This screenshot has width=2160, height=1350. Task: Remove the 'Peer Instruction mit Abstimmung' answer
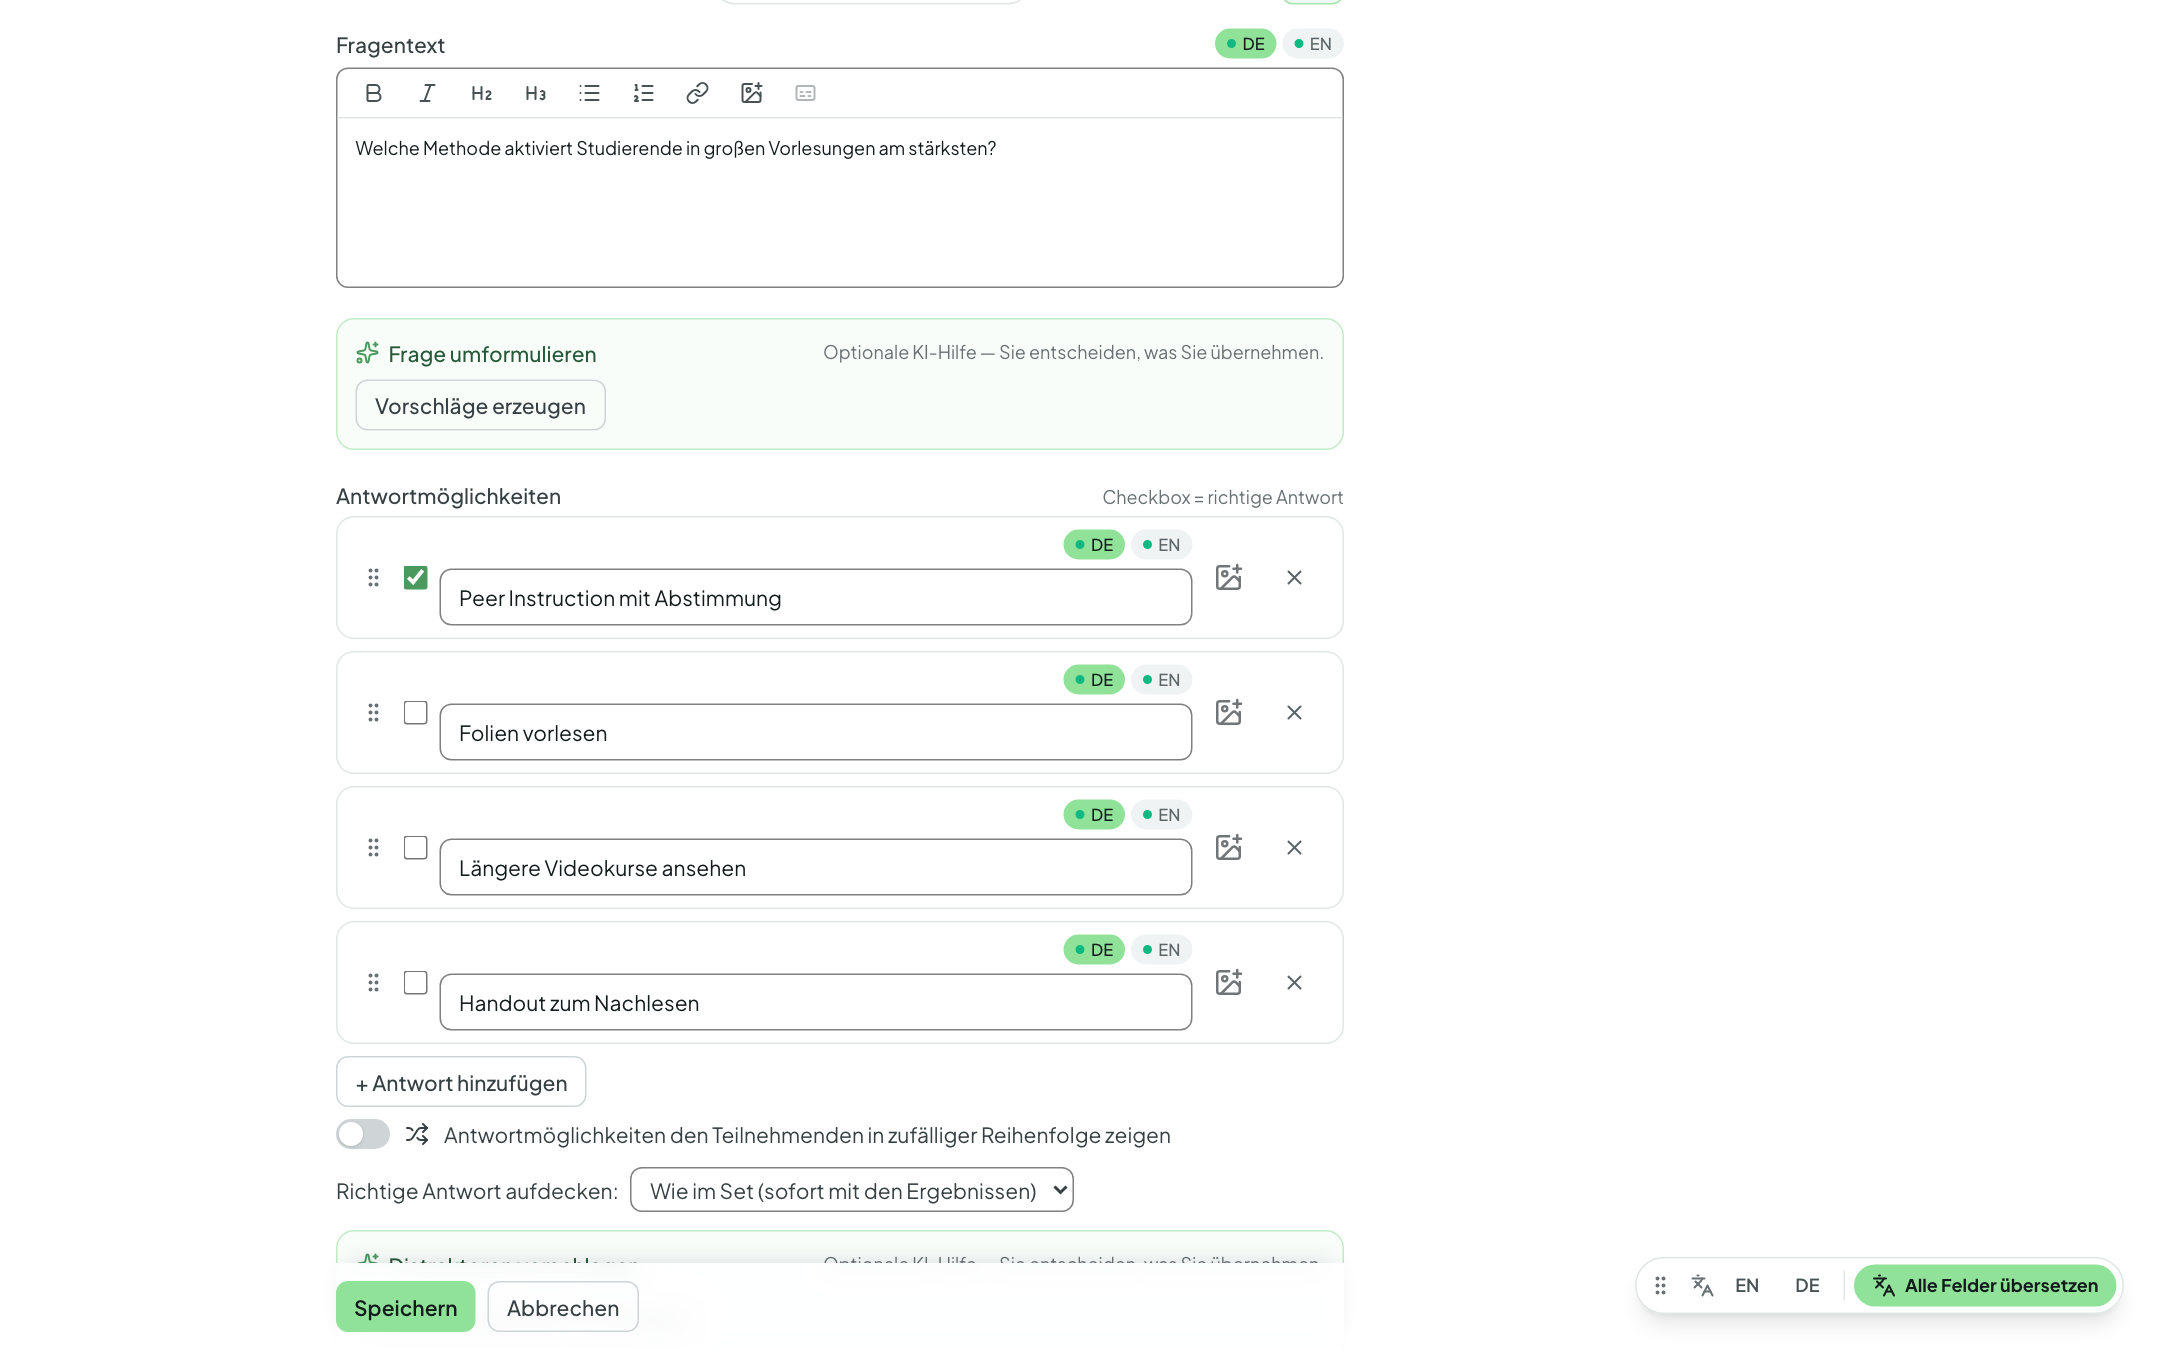click(1294, 577)
